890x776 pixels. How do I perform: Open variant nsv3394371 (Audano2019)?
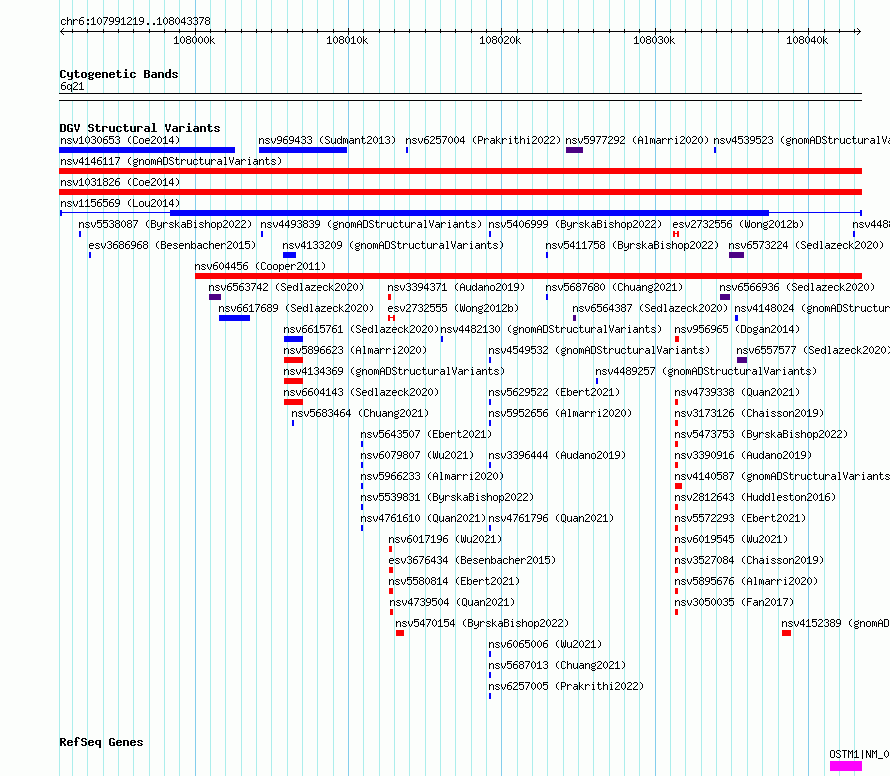pos(456,287)
